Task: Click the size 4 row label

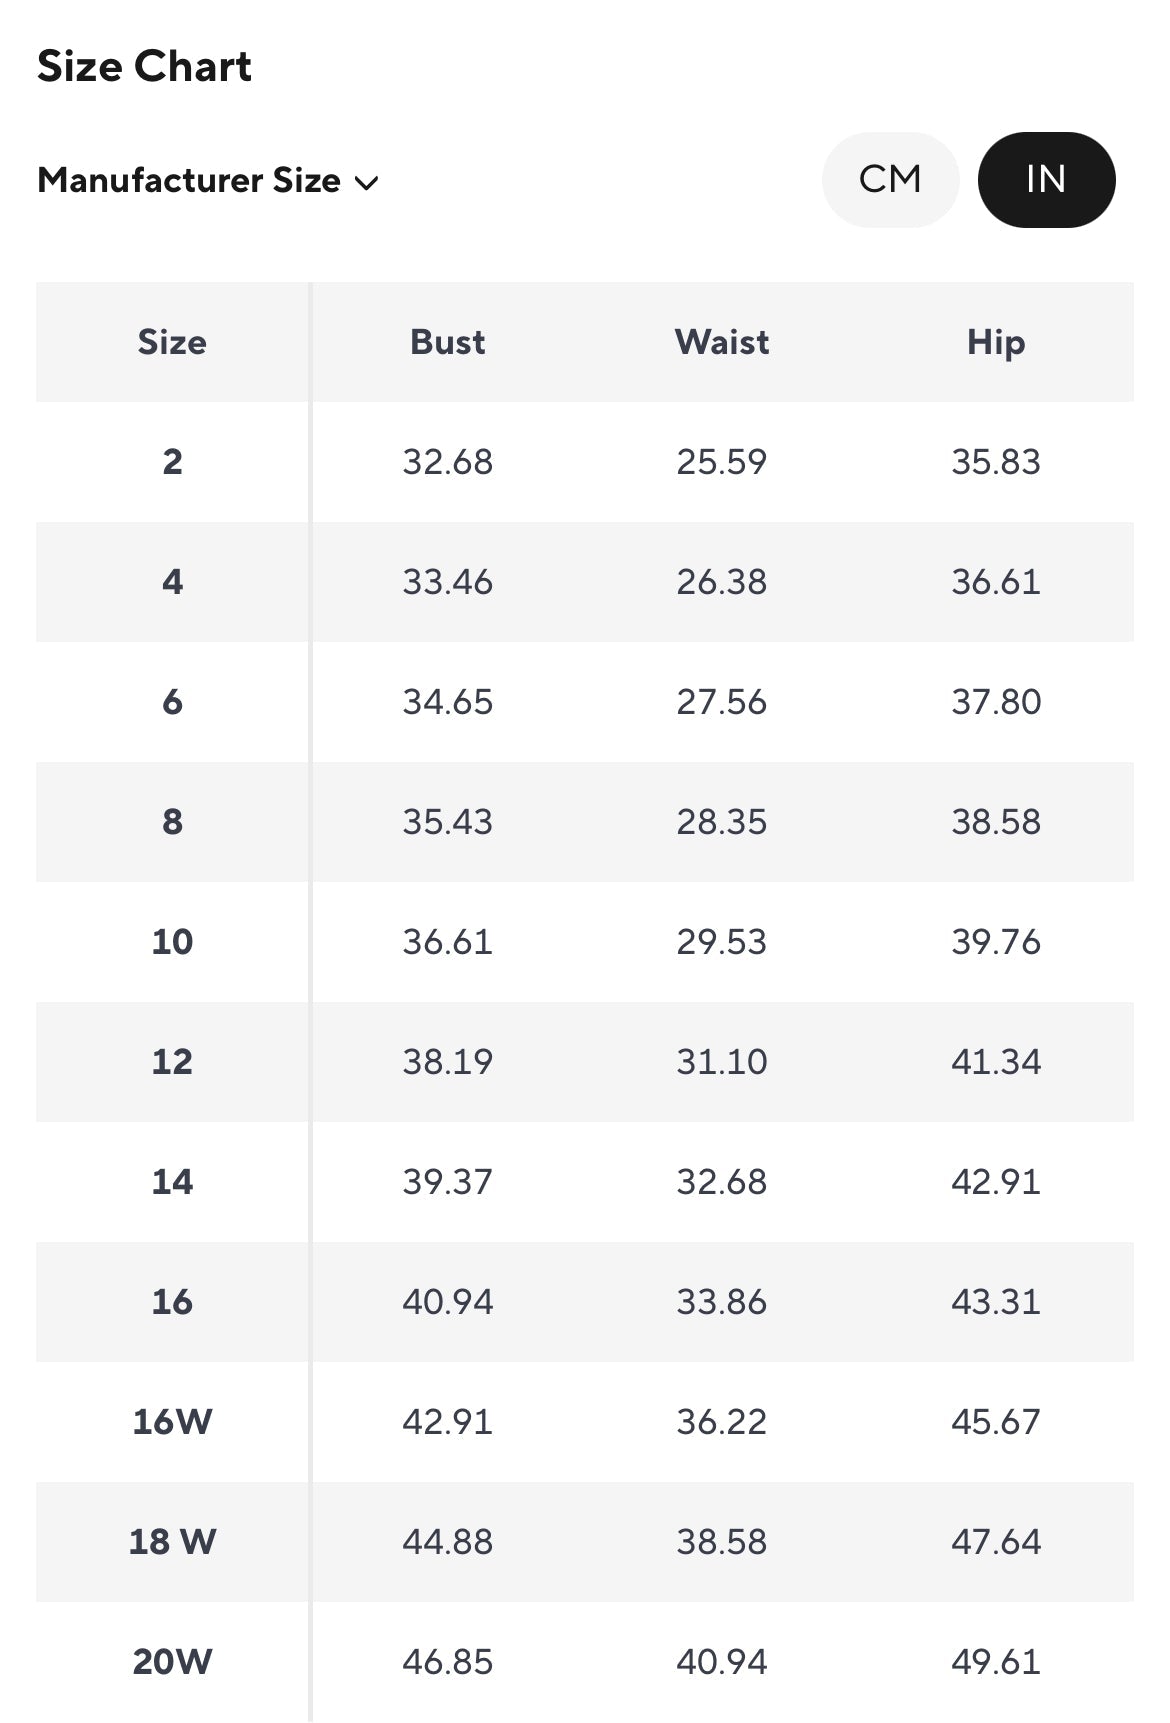Action: 172,582
